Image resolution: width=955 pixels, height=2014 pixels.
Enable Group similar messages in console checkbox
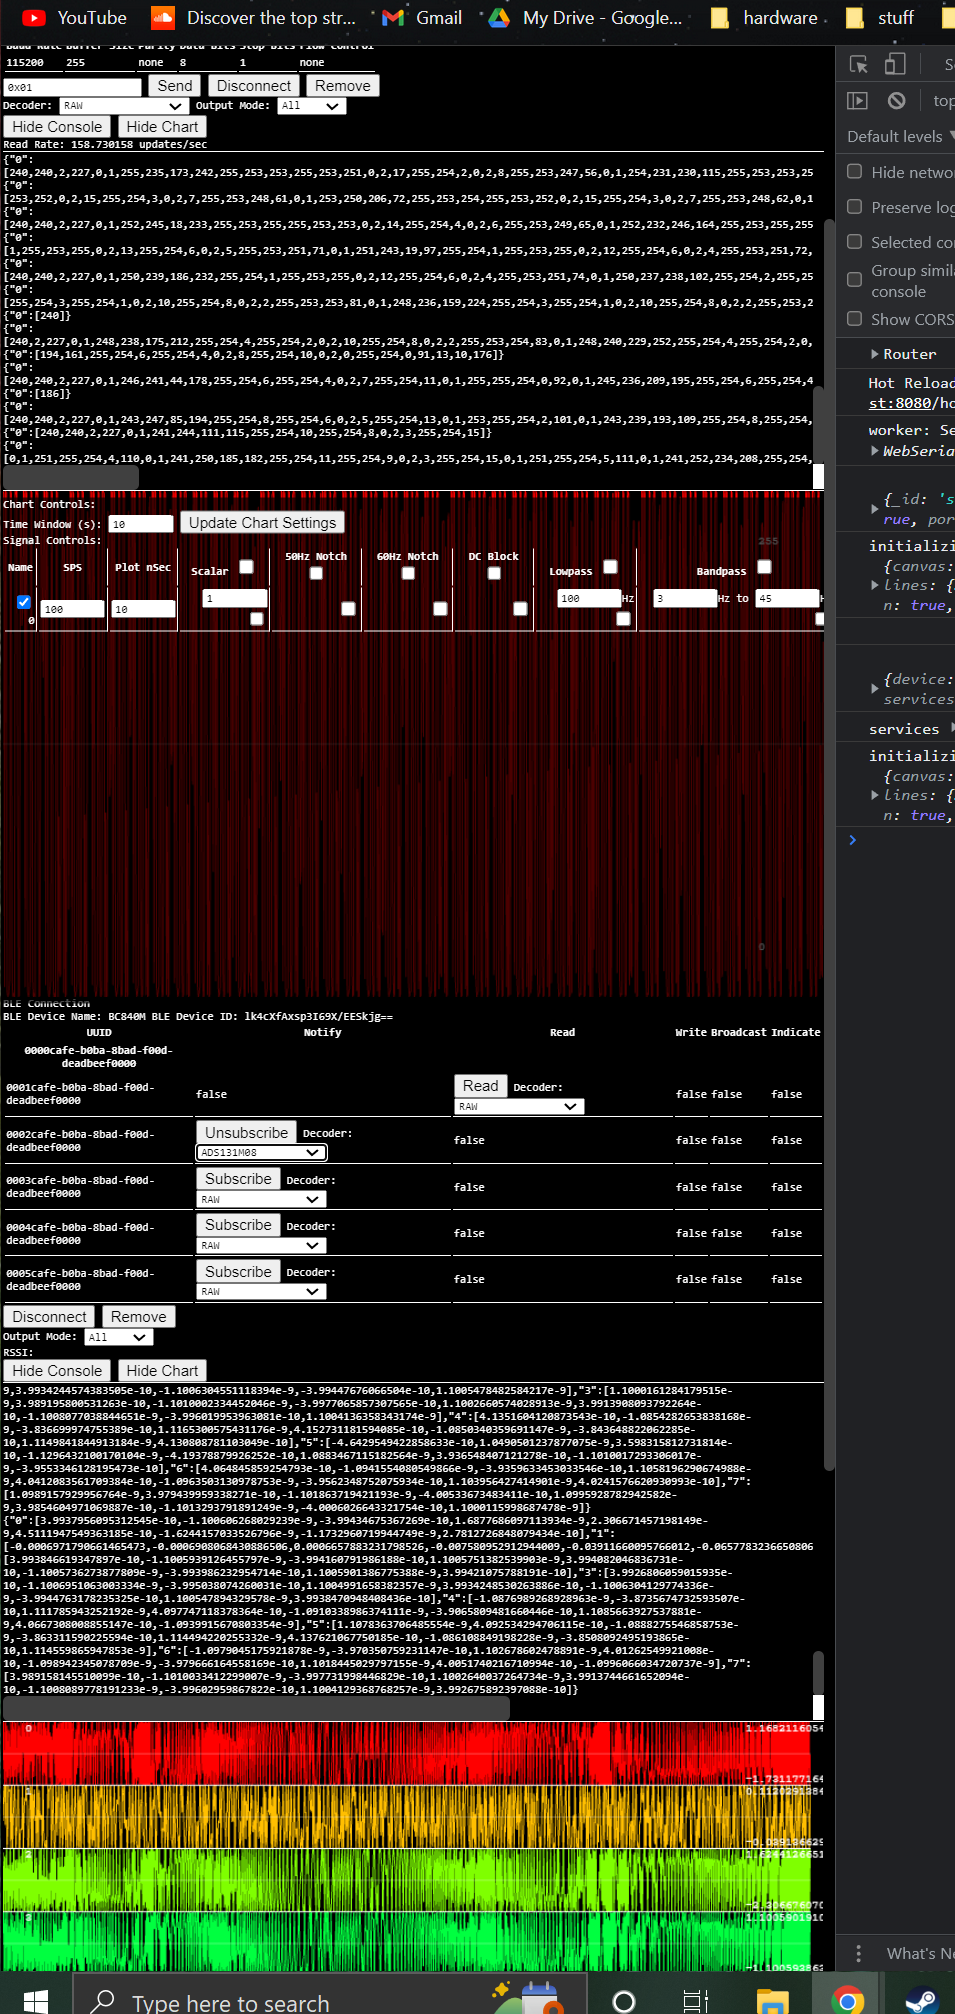(x=855, y=279)
